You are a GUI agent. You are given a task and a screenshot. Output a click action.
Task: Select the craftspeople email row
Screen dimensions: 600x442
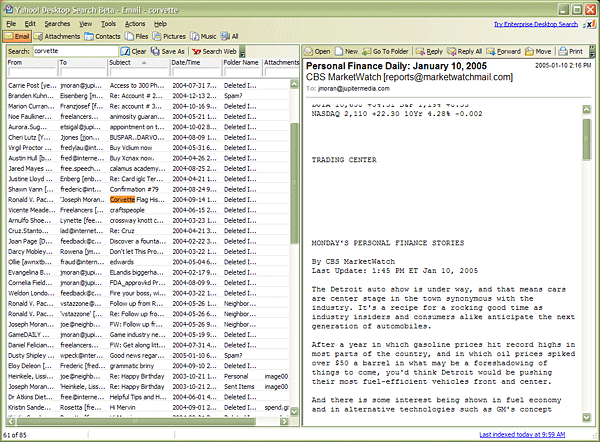coord(148,210)
